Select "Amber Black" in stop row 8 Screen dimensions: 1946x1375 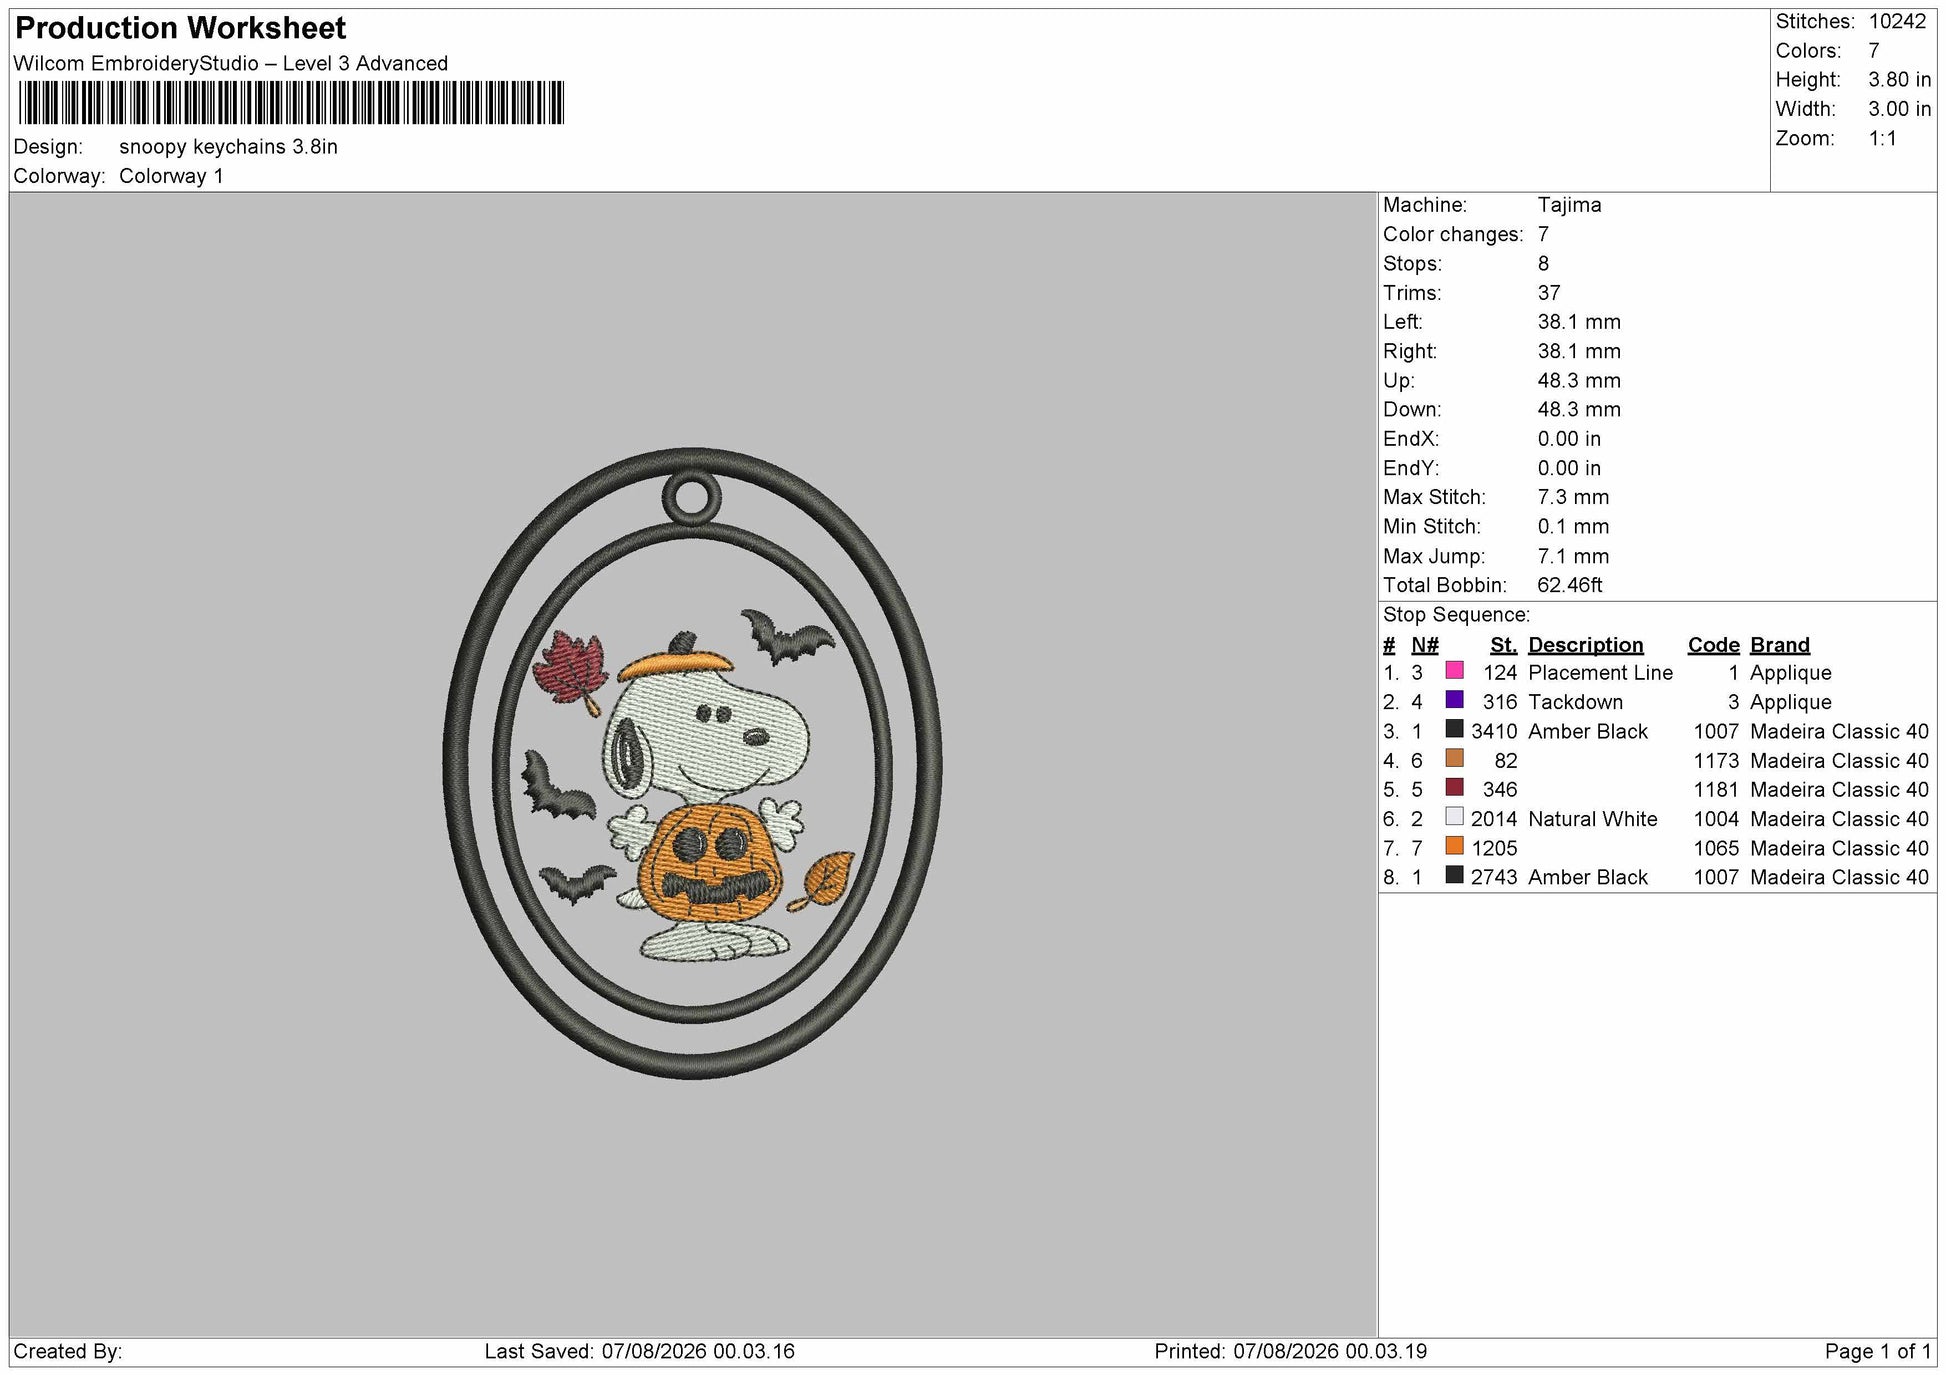[x=1588, y=878]
